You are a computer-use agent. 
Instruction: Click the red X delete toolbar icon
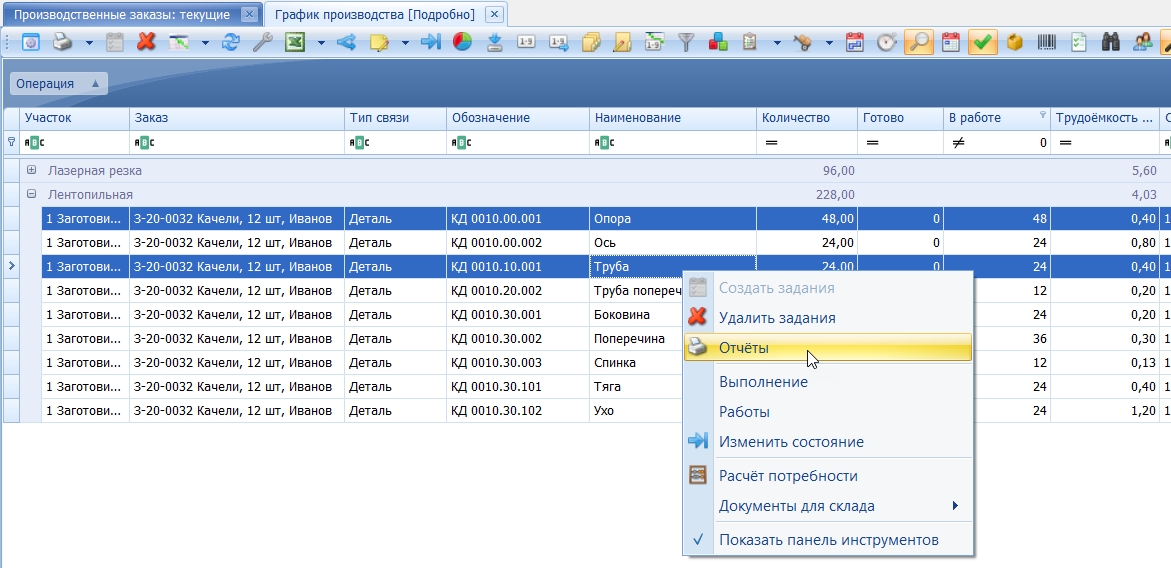146,43
